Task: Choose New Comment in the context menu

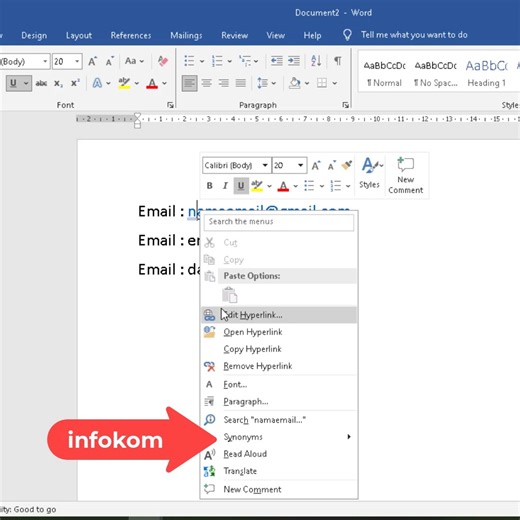Action: pos(279,489)
